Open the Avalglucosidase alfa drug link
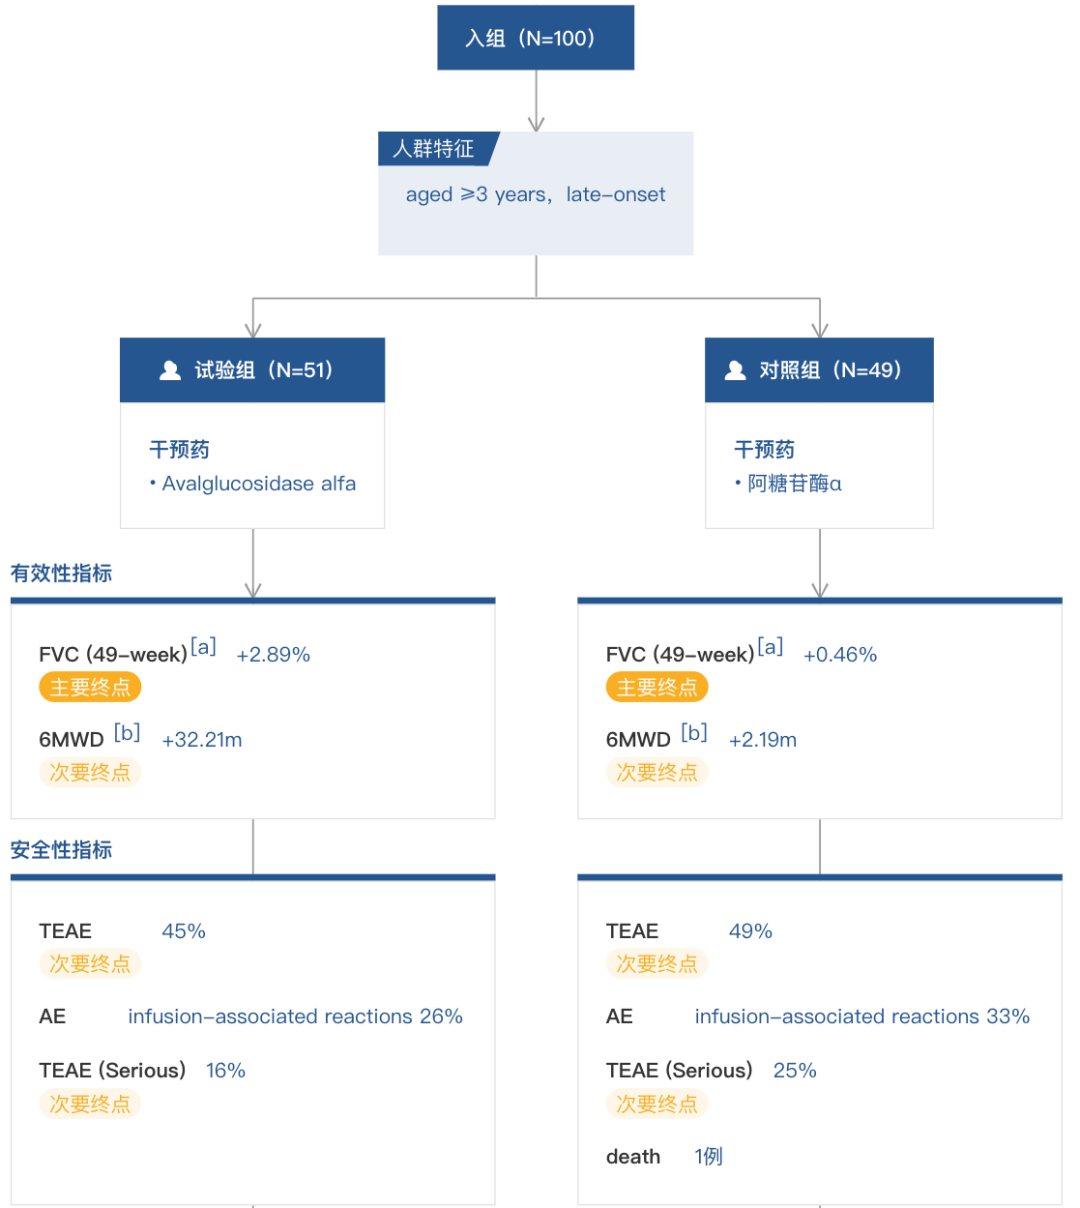This screenshot has height=1208, width=1080. click(258, 484)
